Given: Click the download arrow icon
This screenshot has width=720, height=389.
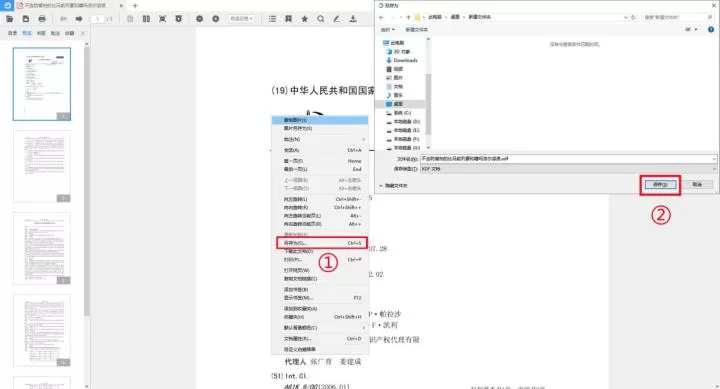Looking at the screenshot, I should click(x=353, y=19).
